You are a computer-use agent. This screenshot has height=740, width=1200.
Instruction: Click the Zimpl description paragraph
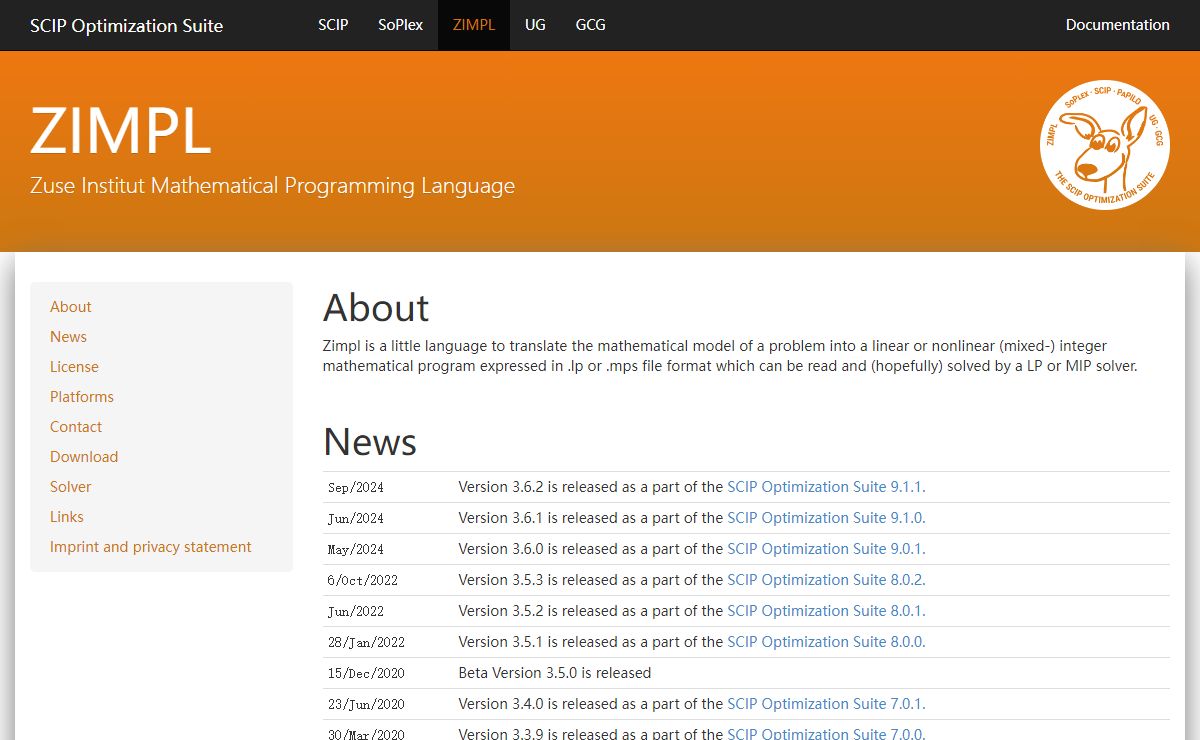point(730,356)
